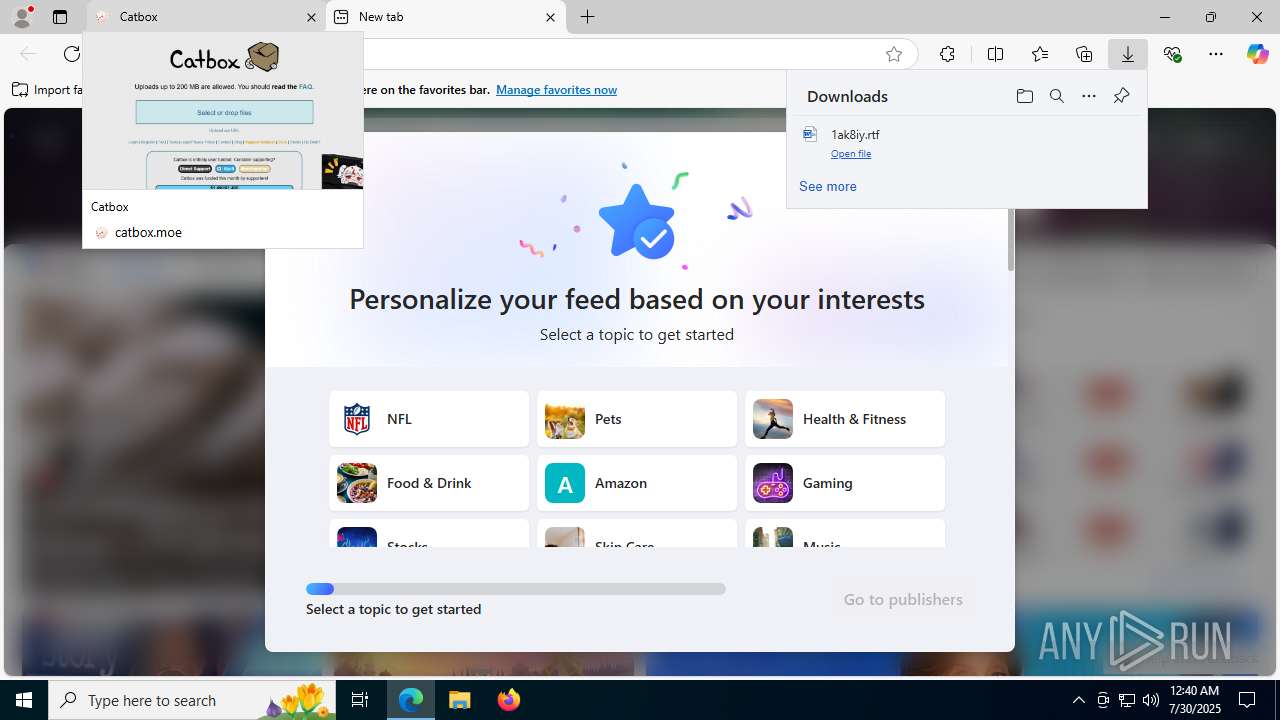Close the Catbox tab
The width and height of the screenshot is (1280, 720).
[311, 17]
